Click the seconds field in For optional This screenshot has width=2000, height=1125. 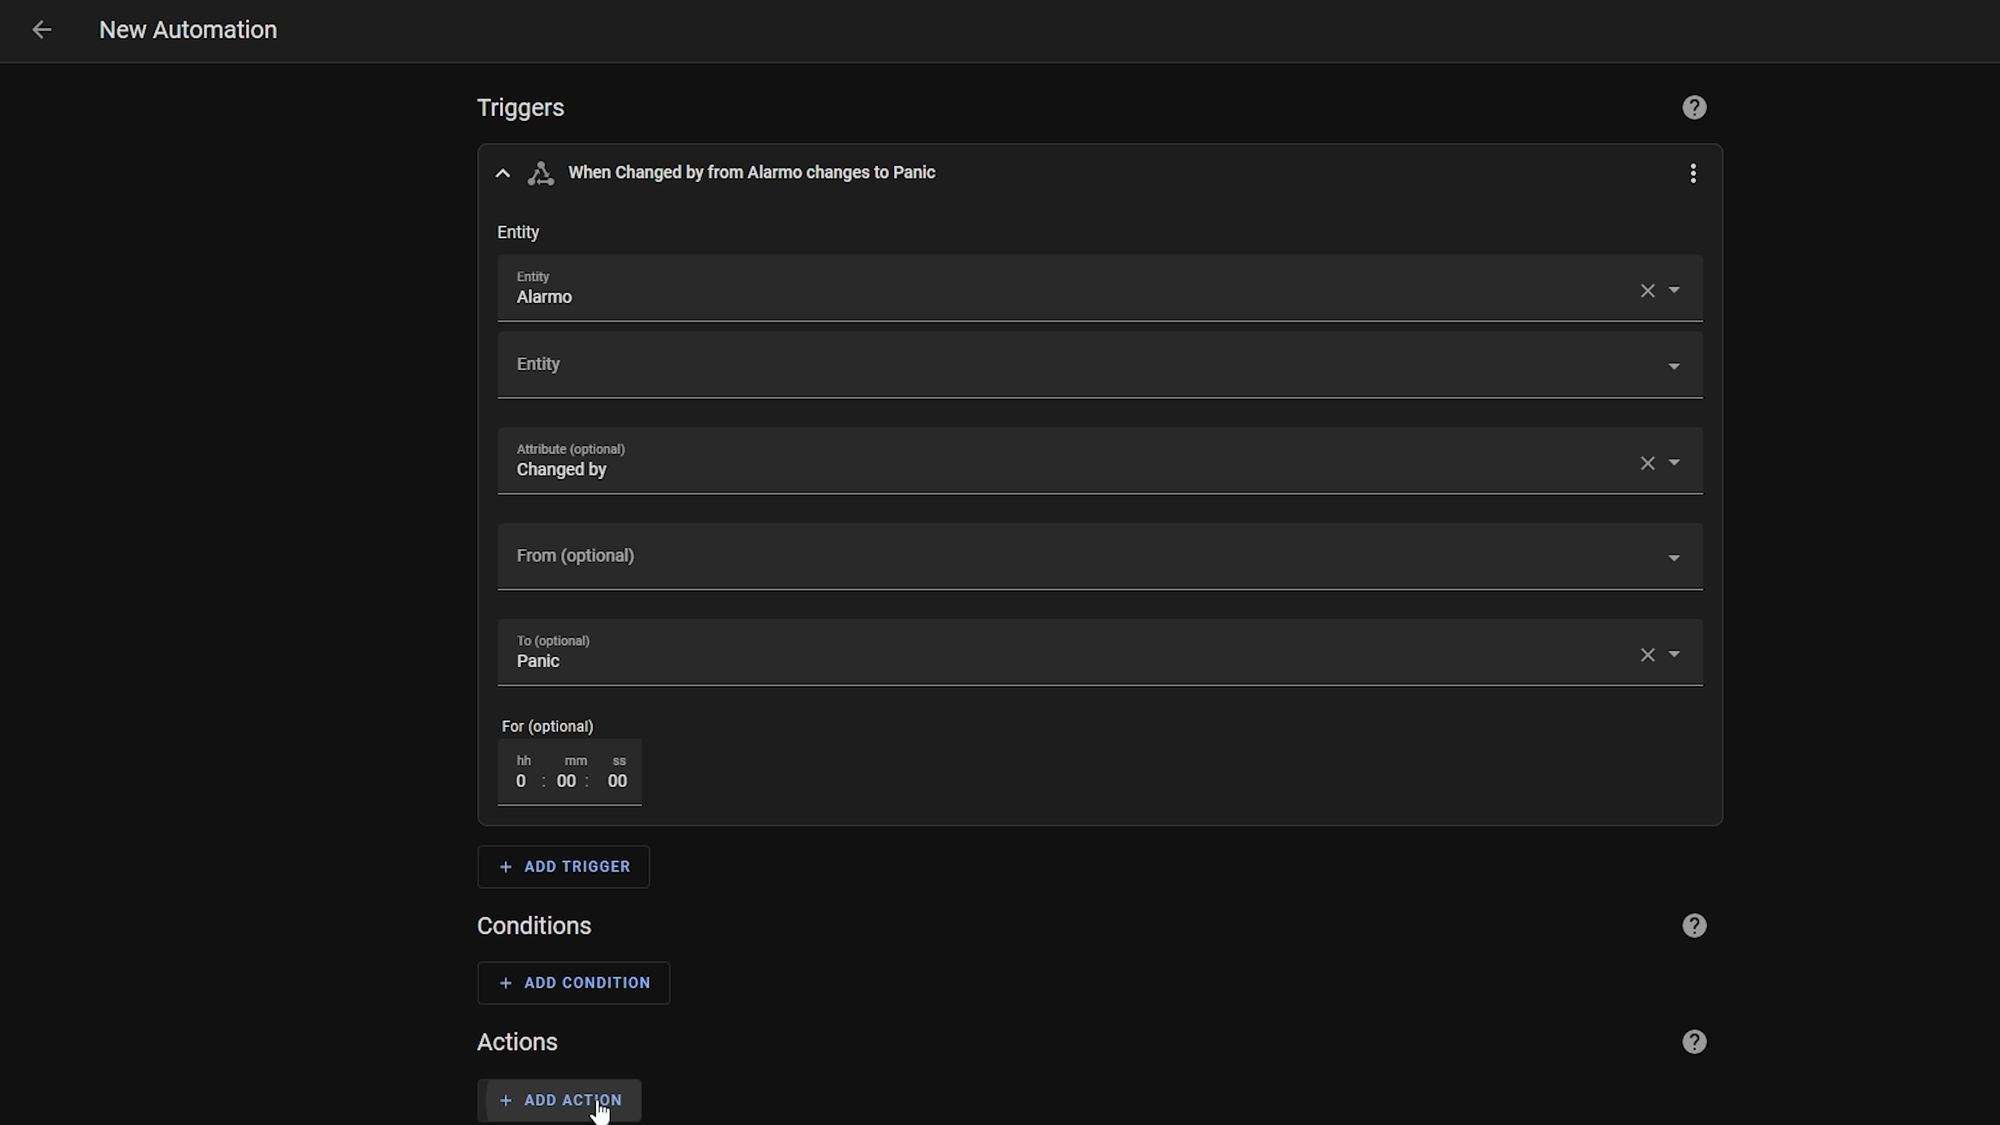pos(618,780)
